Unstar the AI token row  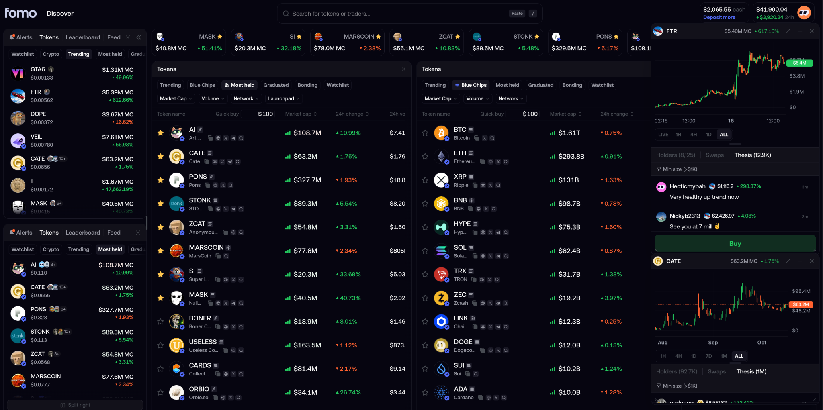161,133
